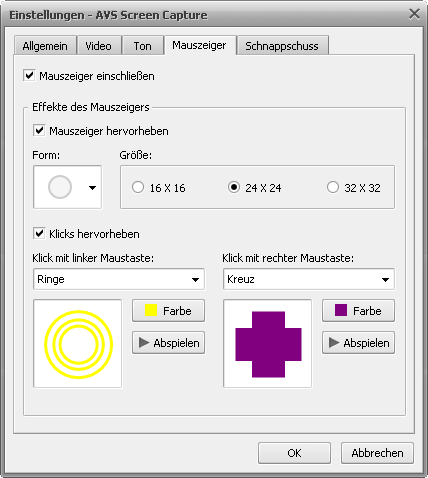Close the Einstellungen dialog window

(x=414, y=14)
